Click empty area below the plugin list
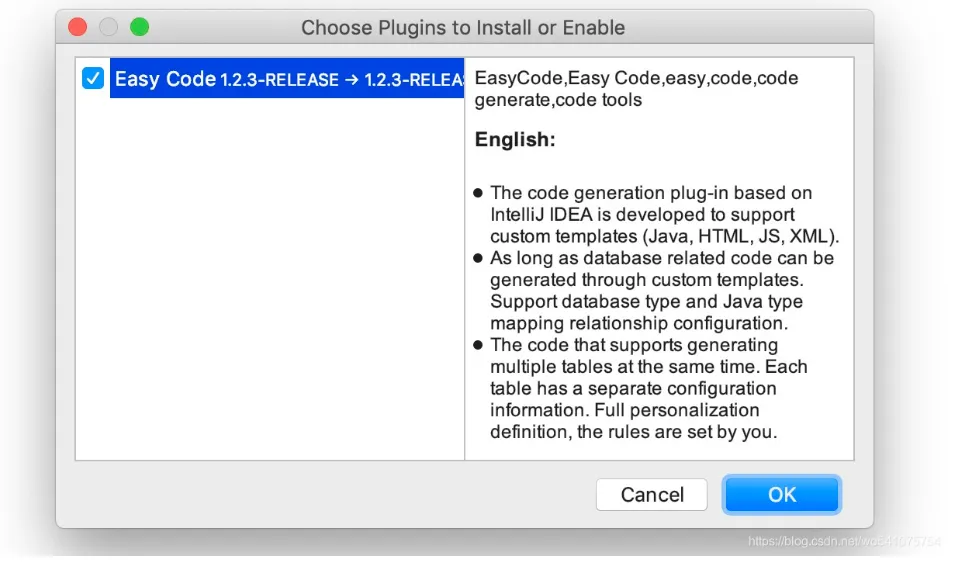 [x=270, y=300]
